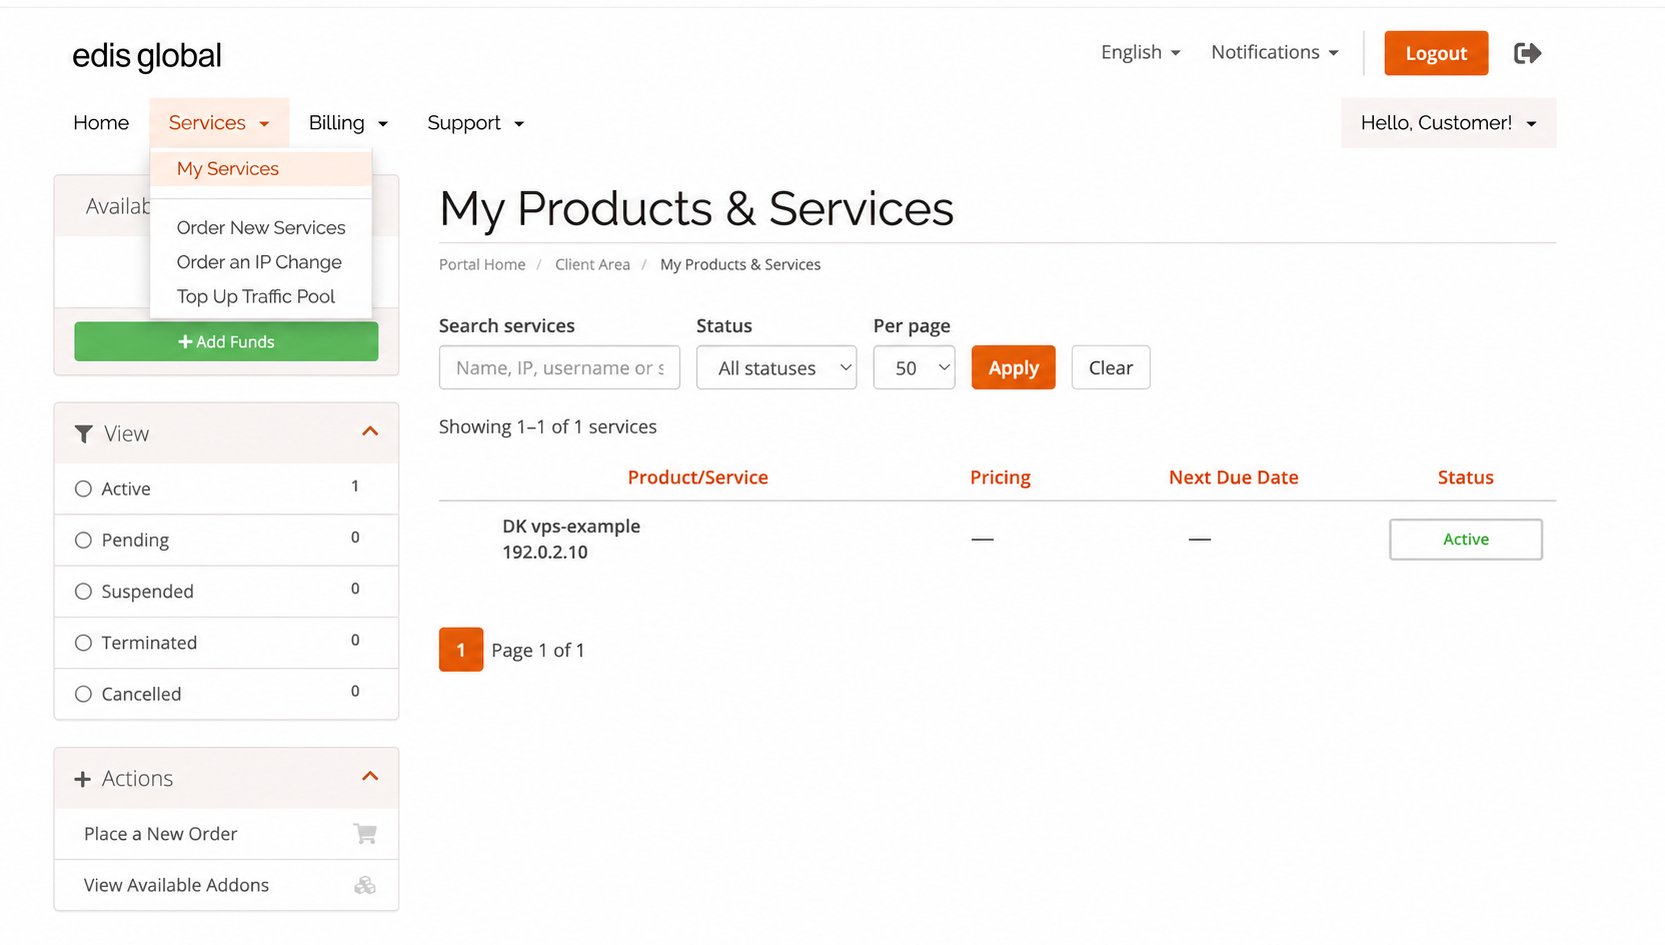This screenshot has width=1665, height=945.
Task: Click the sign-out arrow icon beside Logout
Action: click(1527, 53)
